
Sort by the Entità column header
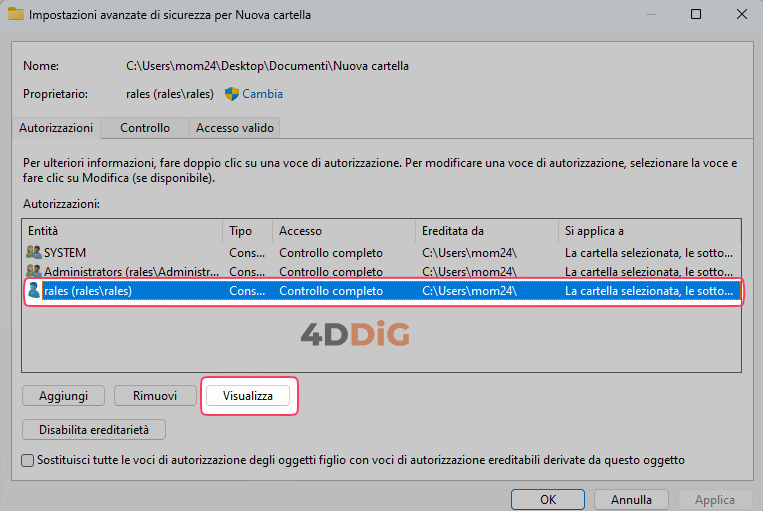(x=122, y=231)
